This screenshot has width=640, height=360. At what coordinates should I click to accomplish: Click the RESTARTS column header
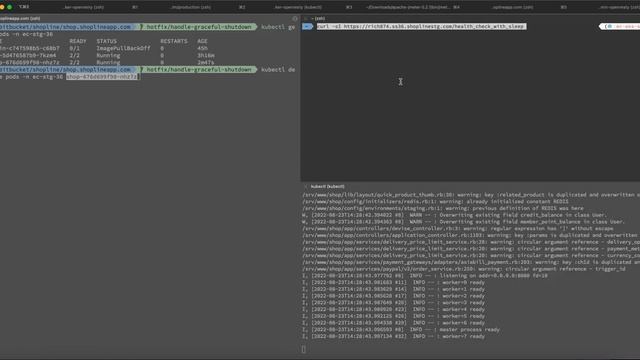(x=174, y=41)
